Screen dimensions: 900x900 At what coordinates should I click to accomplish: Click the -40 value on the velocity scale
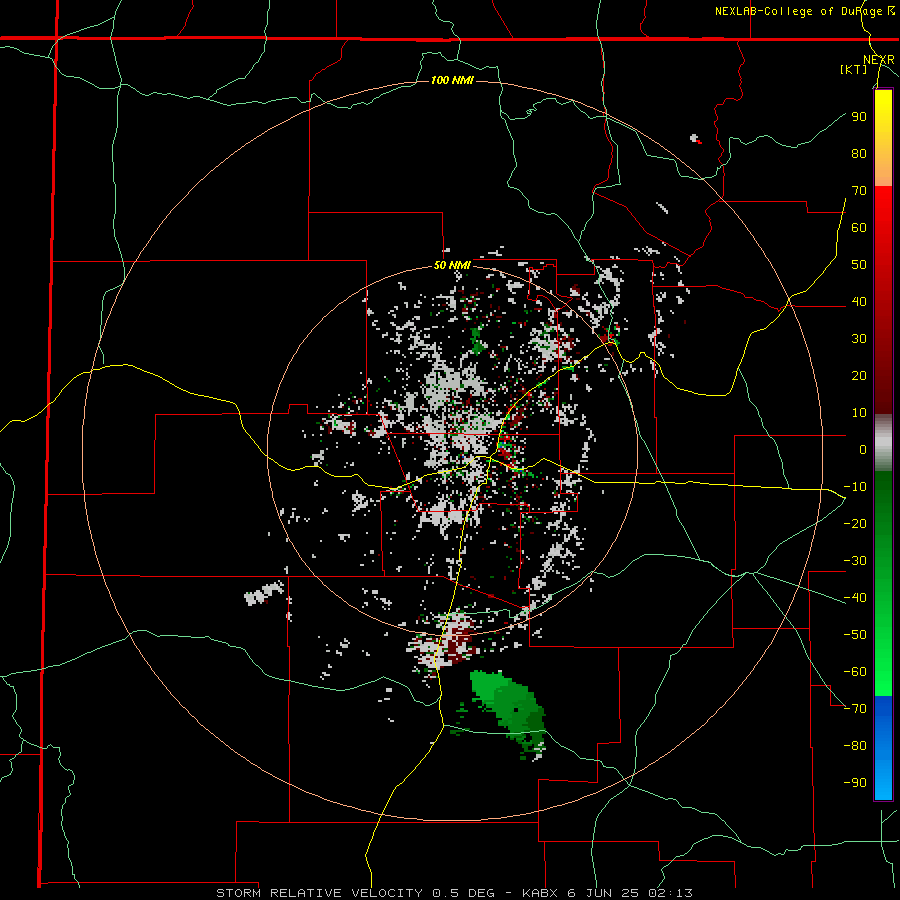tap(855, 598)
